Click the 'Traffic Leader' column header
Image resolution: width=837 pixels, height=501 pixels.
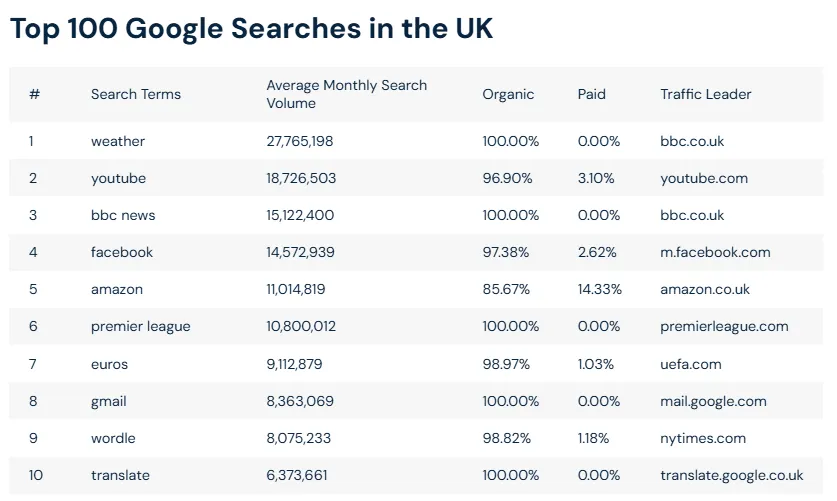click(705, 94)
